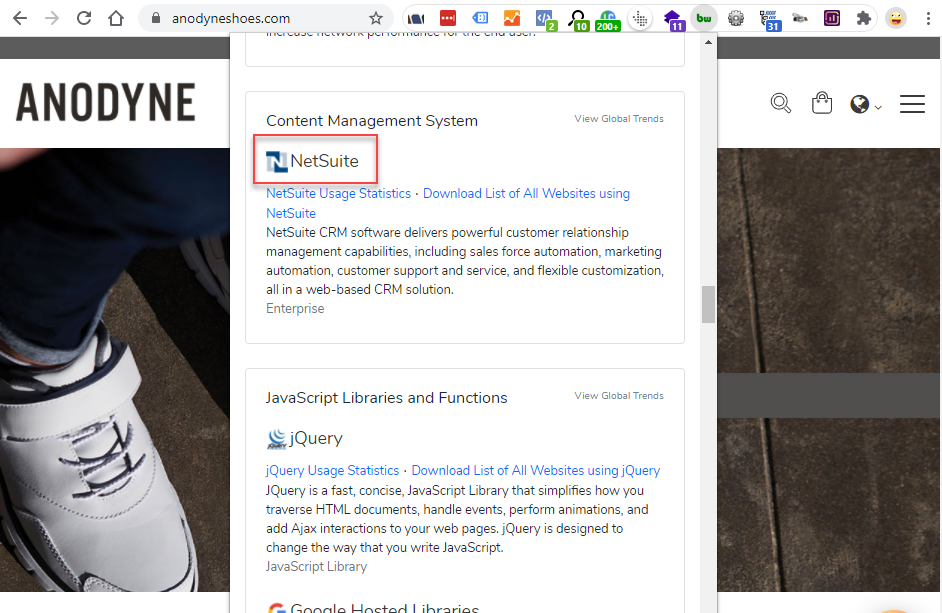942x613 pixels.
Task: Open the hamburger navigation menu
Action: click(x=912, y=104)
